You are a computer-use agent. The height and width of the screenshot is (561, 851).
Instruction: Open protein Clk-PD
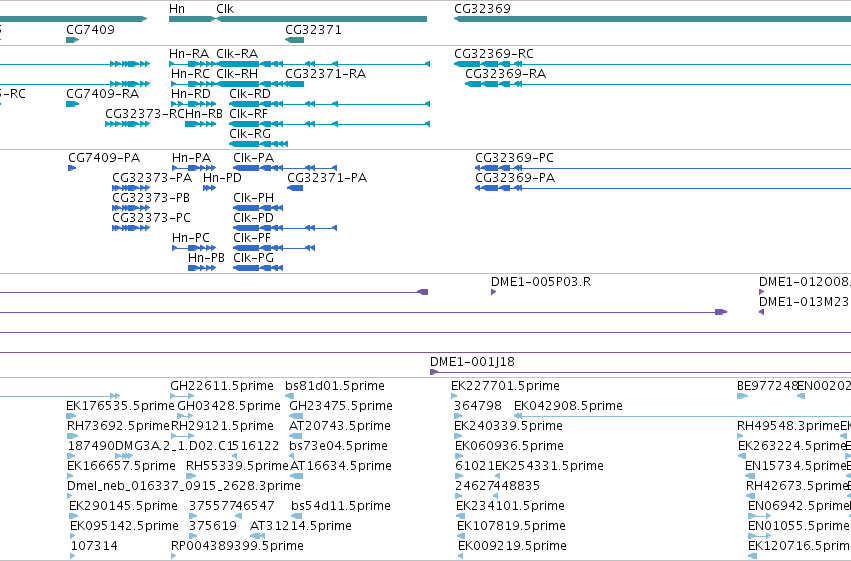tap(253, 218)
